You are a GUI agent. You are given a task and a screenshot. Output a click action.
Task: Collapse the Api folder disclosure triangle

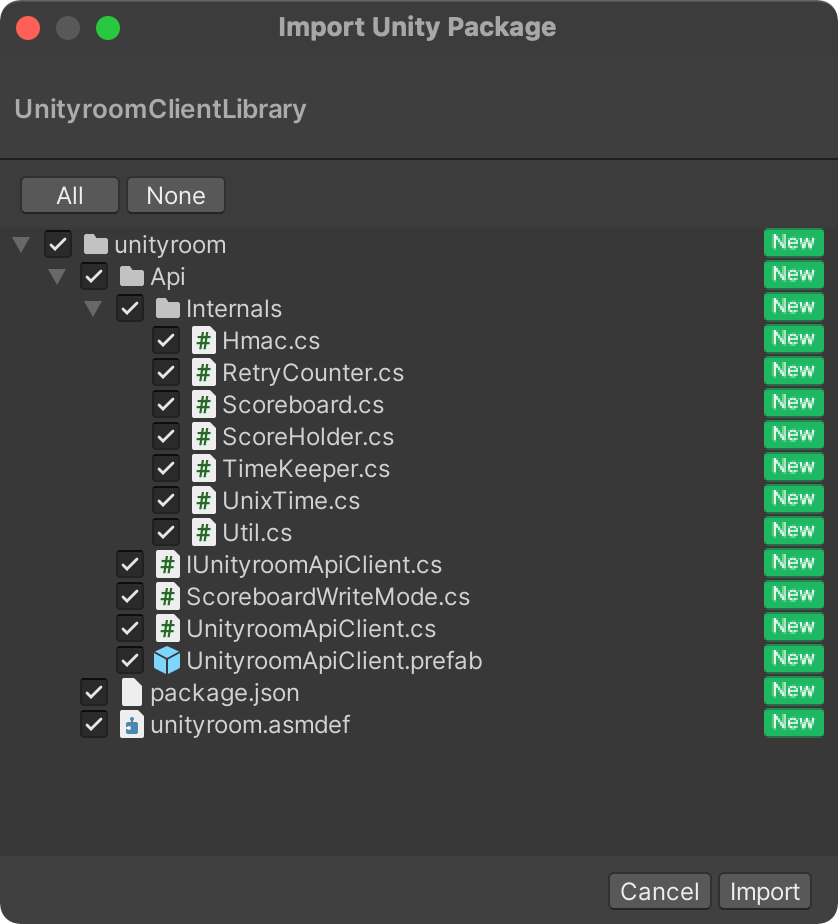pyautogui.click(x=57, y=276)
